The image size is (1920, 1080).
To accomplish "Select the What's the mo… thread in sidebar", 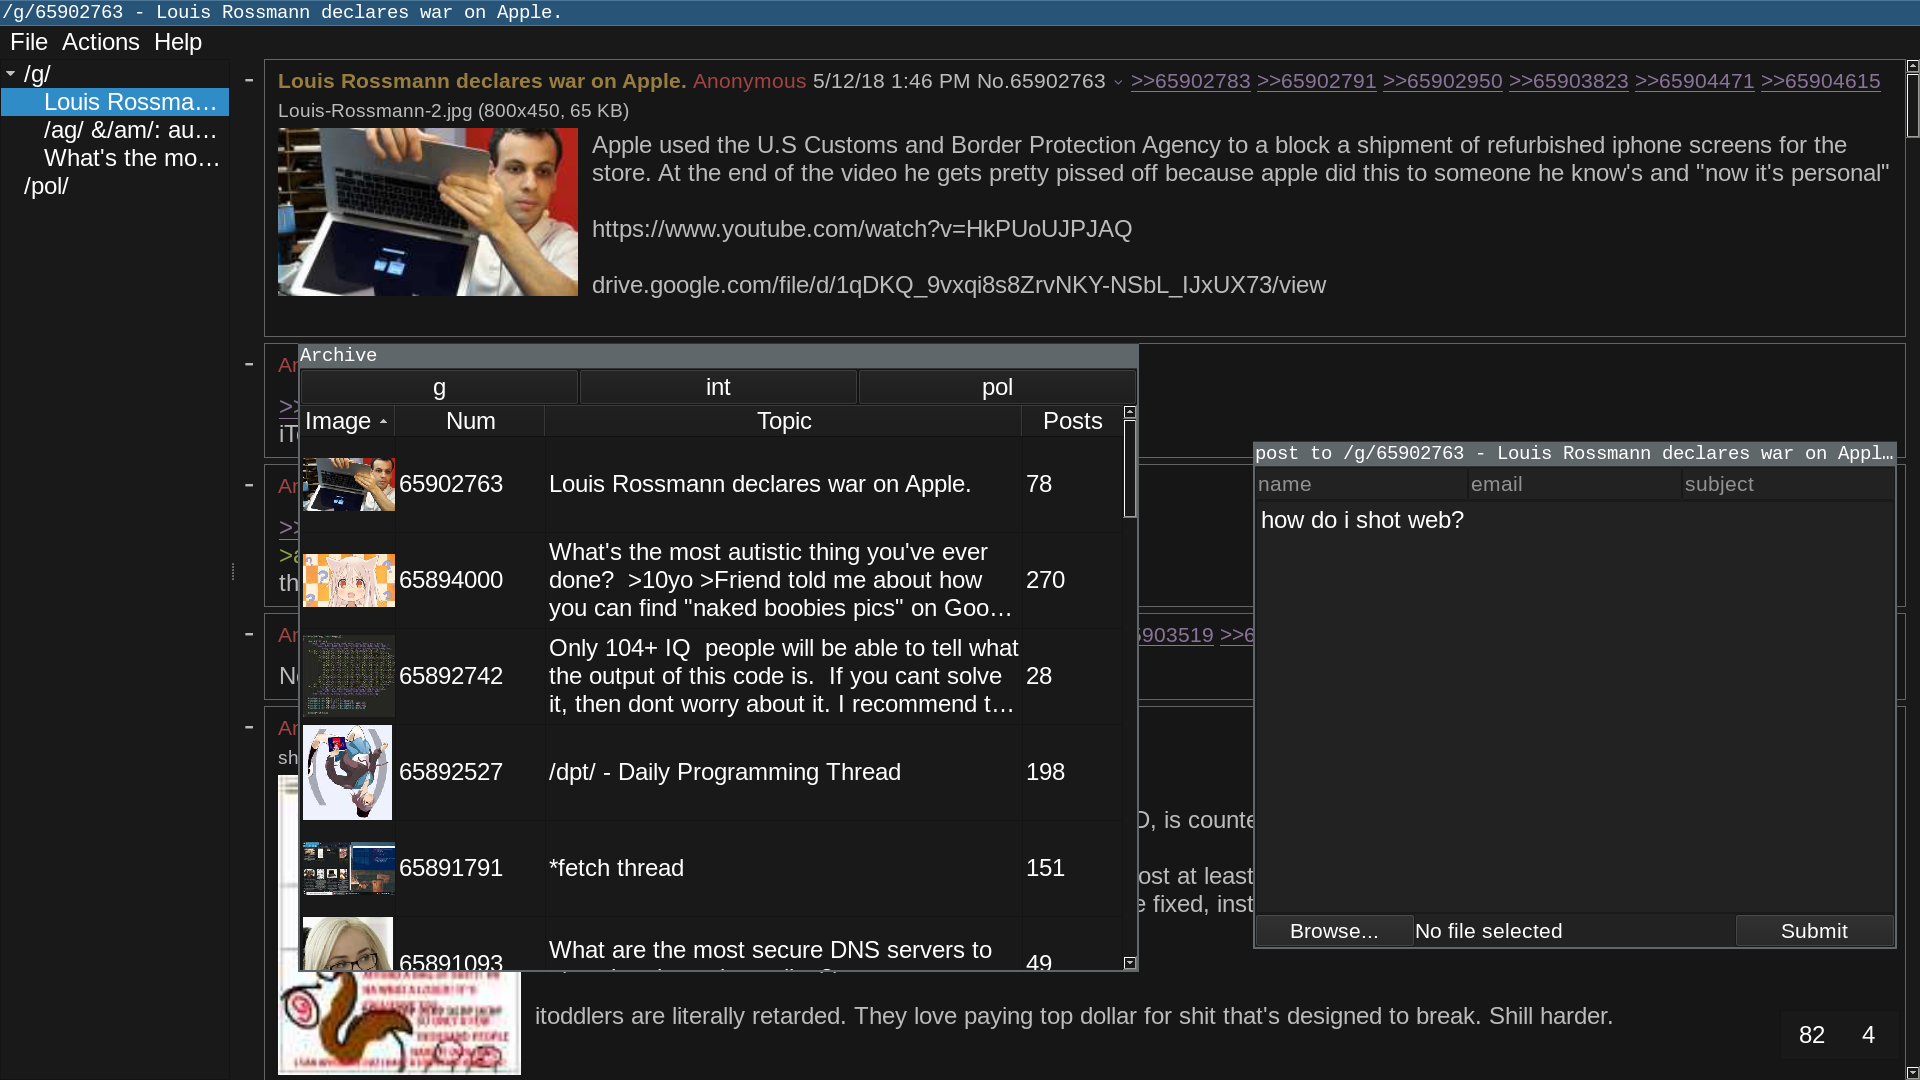I will pos(130,158).
